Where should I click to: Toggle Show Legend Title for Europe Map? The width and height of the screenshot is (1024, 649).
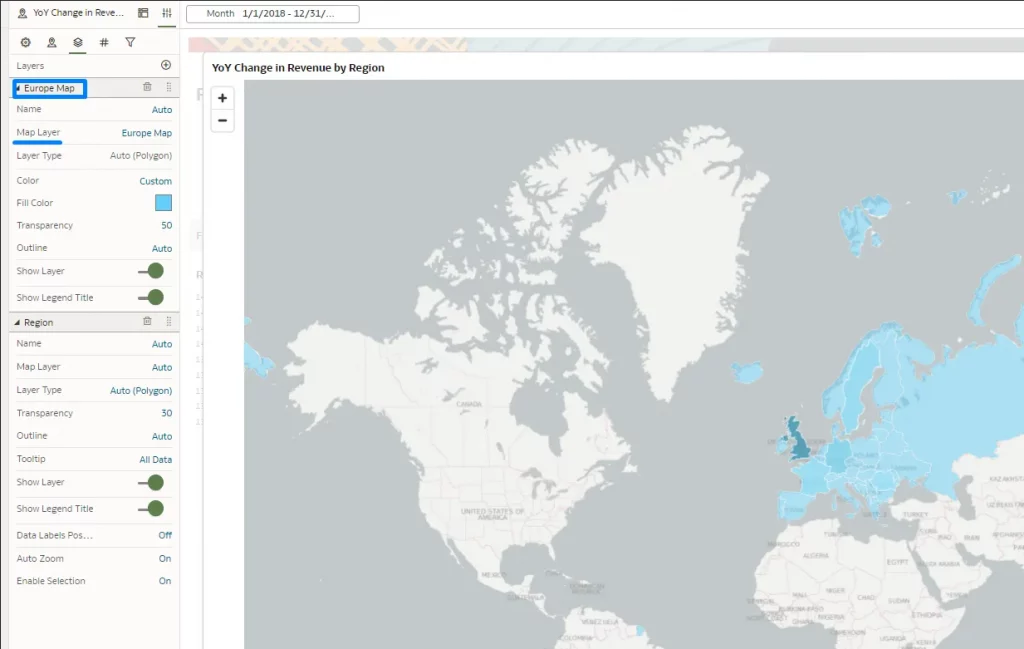coord(152,297)
